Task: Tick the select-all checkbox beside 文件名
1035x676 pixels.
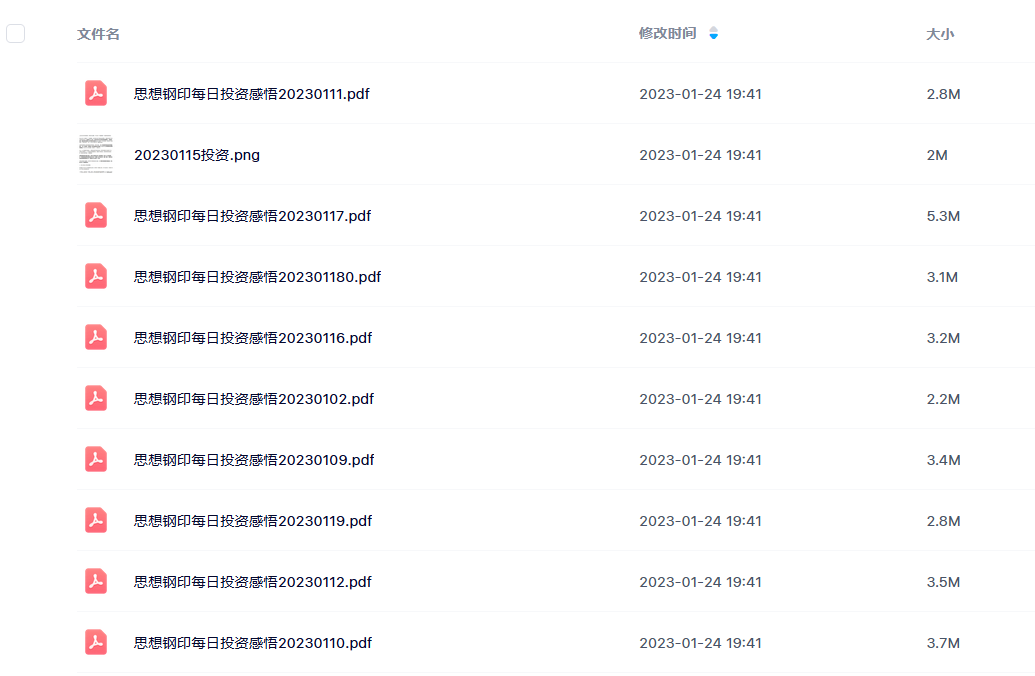Action: tap(15, 33)
